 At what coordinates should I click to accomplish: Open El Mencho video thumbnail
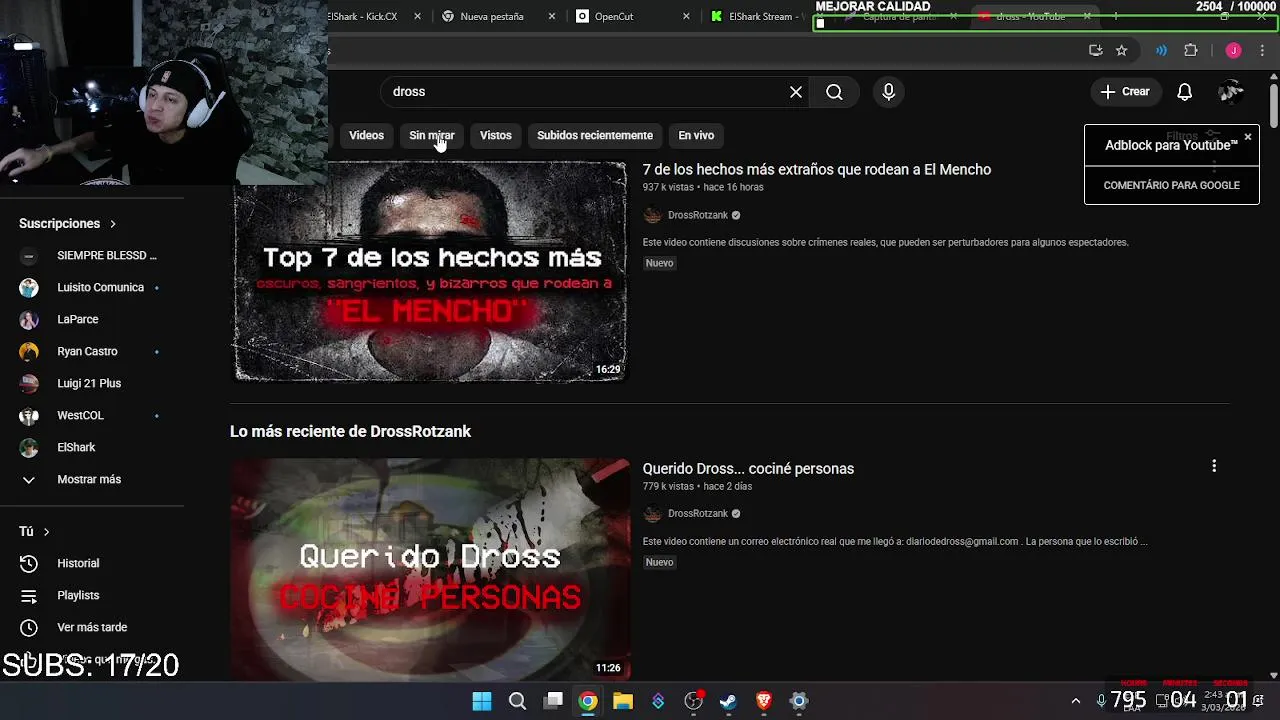[430, 272]
